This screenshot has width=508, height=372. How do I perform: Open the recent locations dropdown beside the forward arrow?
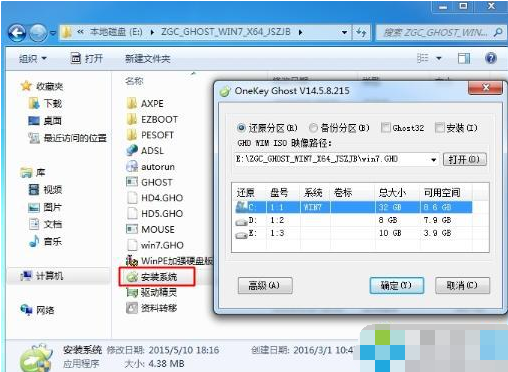tap(53, 33)
